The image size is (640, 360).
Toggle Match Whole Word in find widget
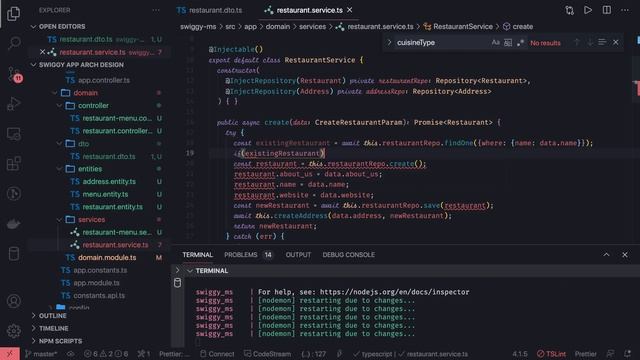508,42
